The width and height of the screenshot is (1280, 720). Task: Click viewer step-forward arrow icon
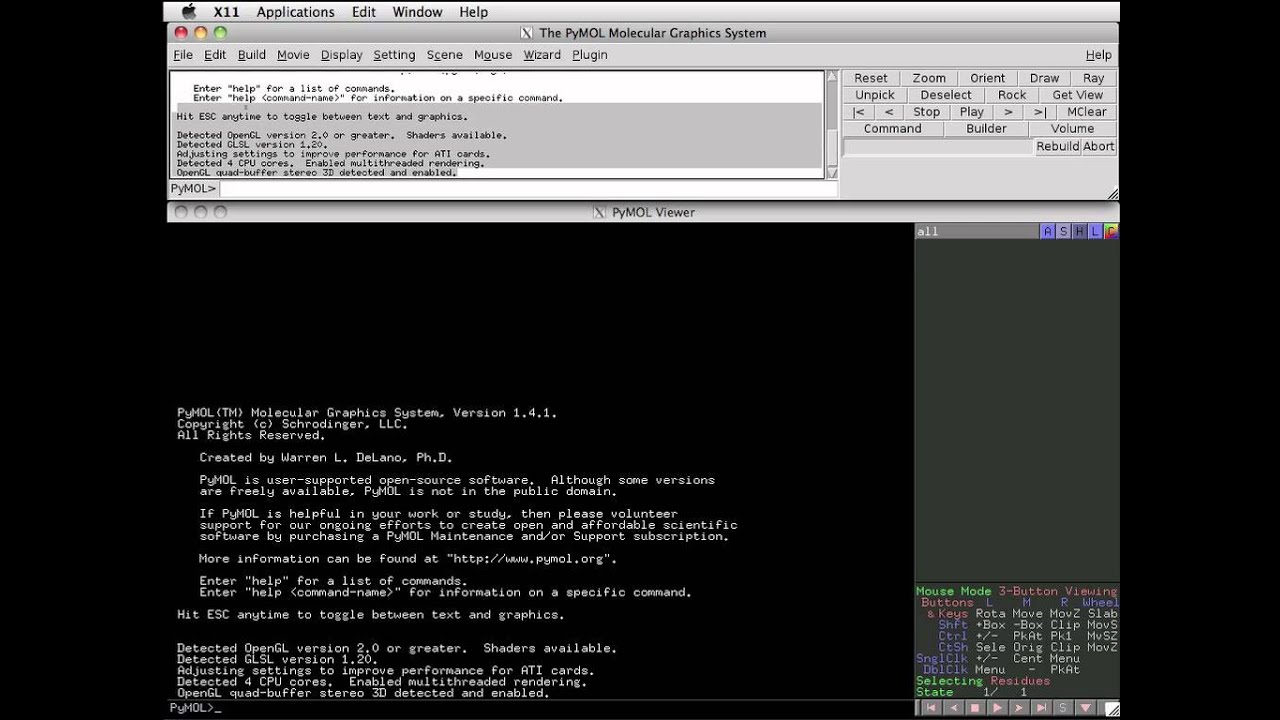tap(1019, 708)
